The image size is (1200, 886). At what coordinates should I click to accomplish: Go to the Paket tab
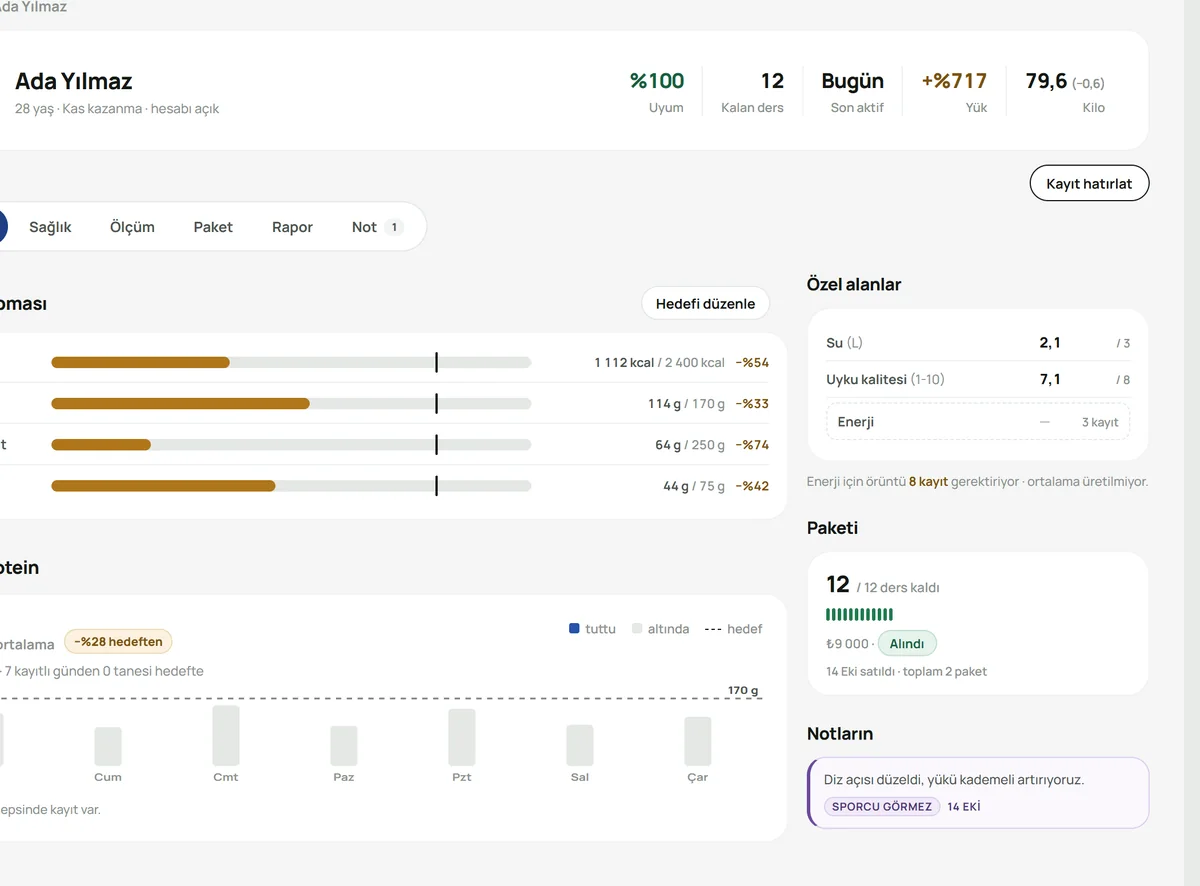[x=213, y=227]
